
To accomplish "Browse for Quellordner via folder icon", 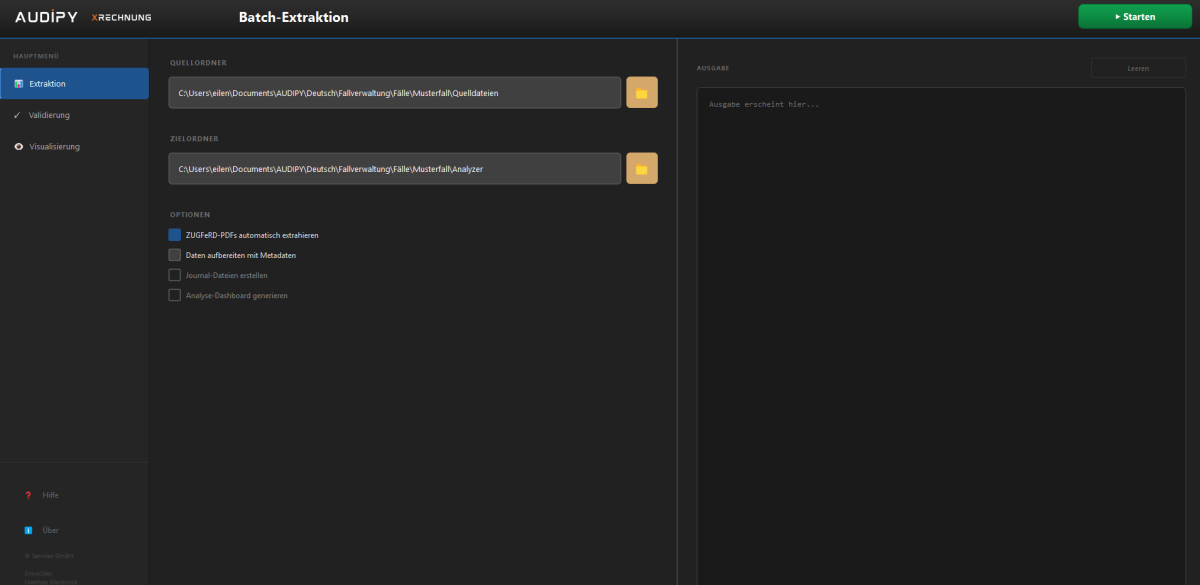I will tap(642, 93).
